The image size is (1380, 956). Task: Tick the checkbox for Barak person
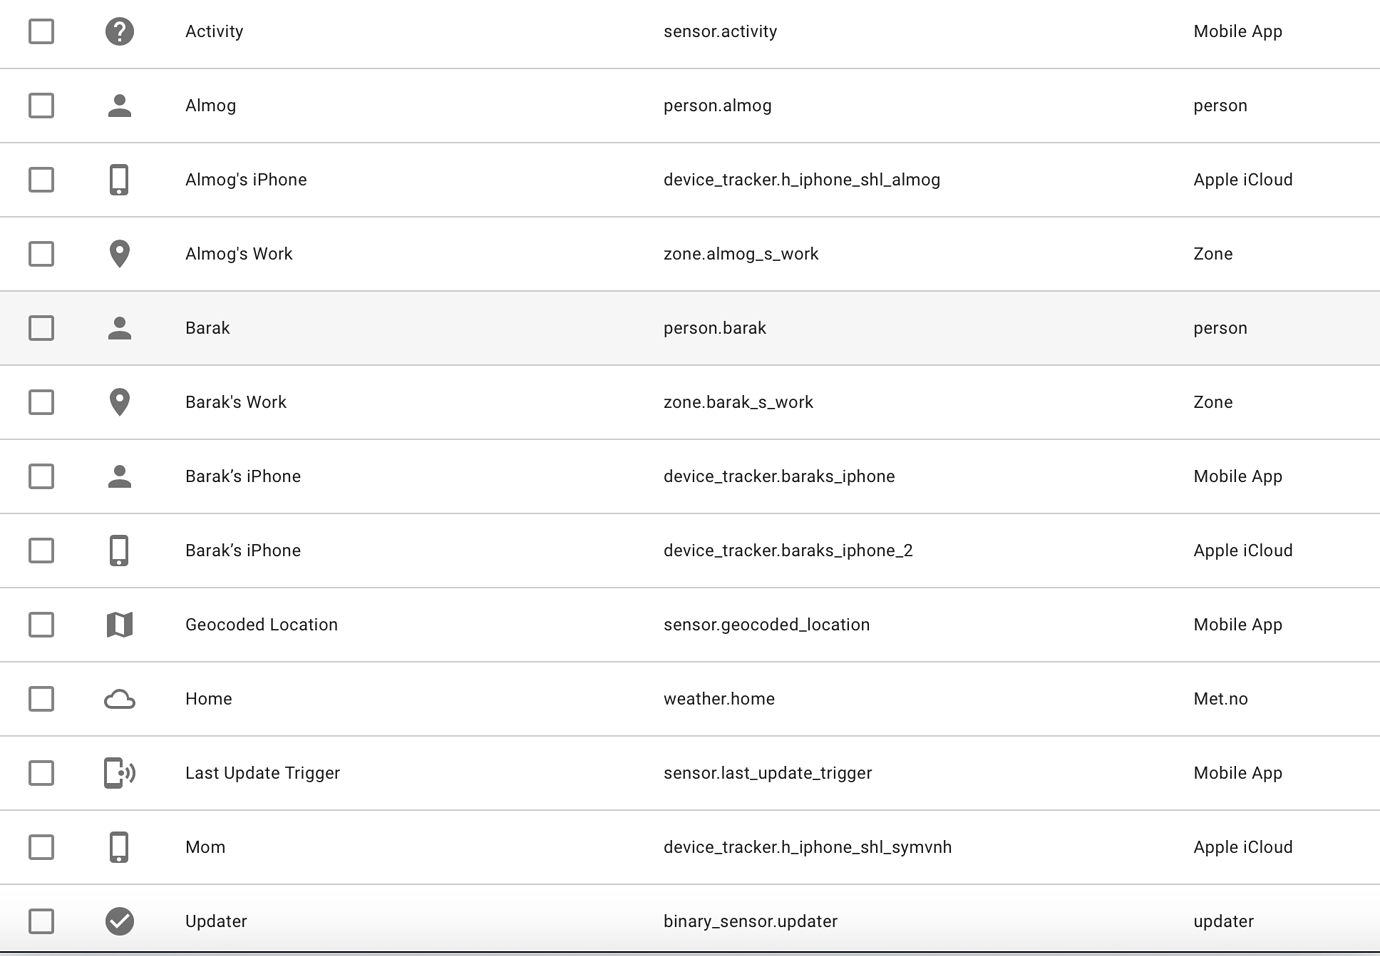point(41,328)
